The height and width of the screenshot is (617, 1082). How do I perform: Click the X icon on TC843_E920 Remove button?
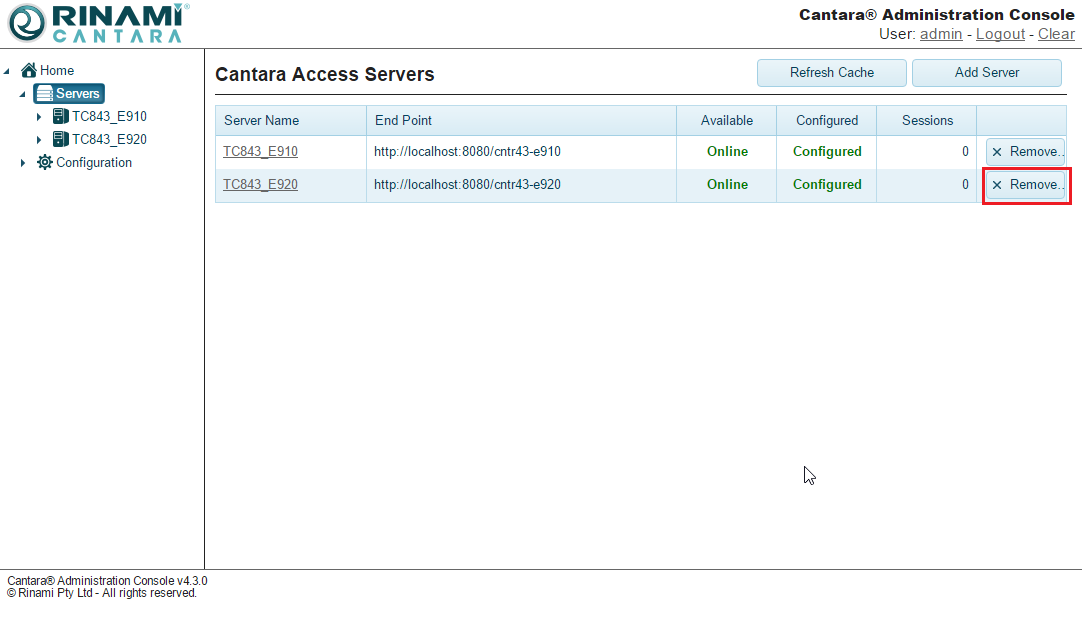pyautogui.click(x=997, y=185)
